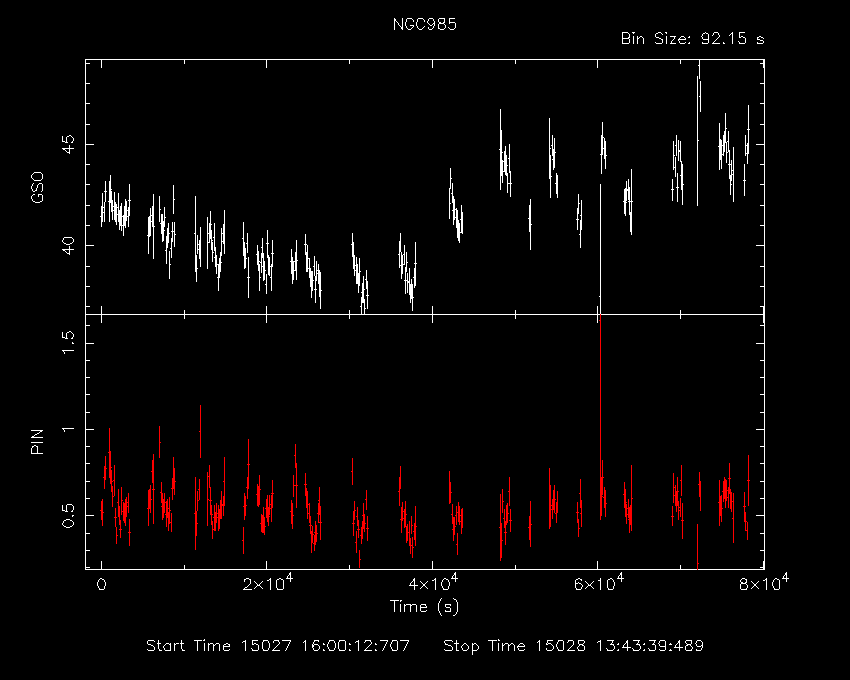Viewport: 850px width, 680px height.
Task: Click the 4×10^4 time tick label
Action: 433,583
